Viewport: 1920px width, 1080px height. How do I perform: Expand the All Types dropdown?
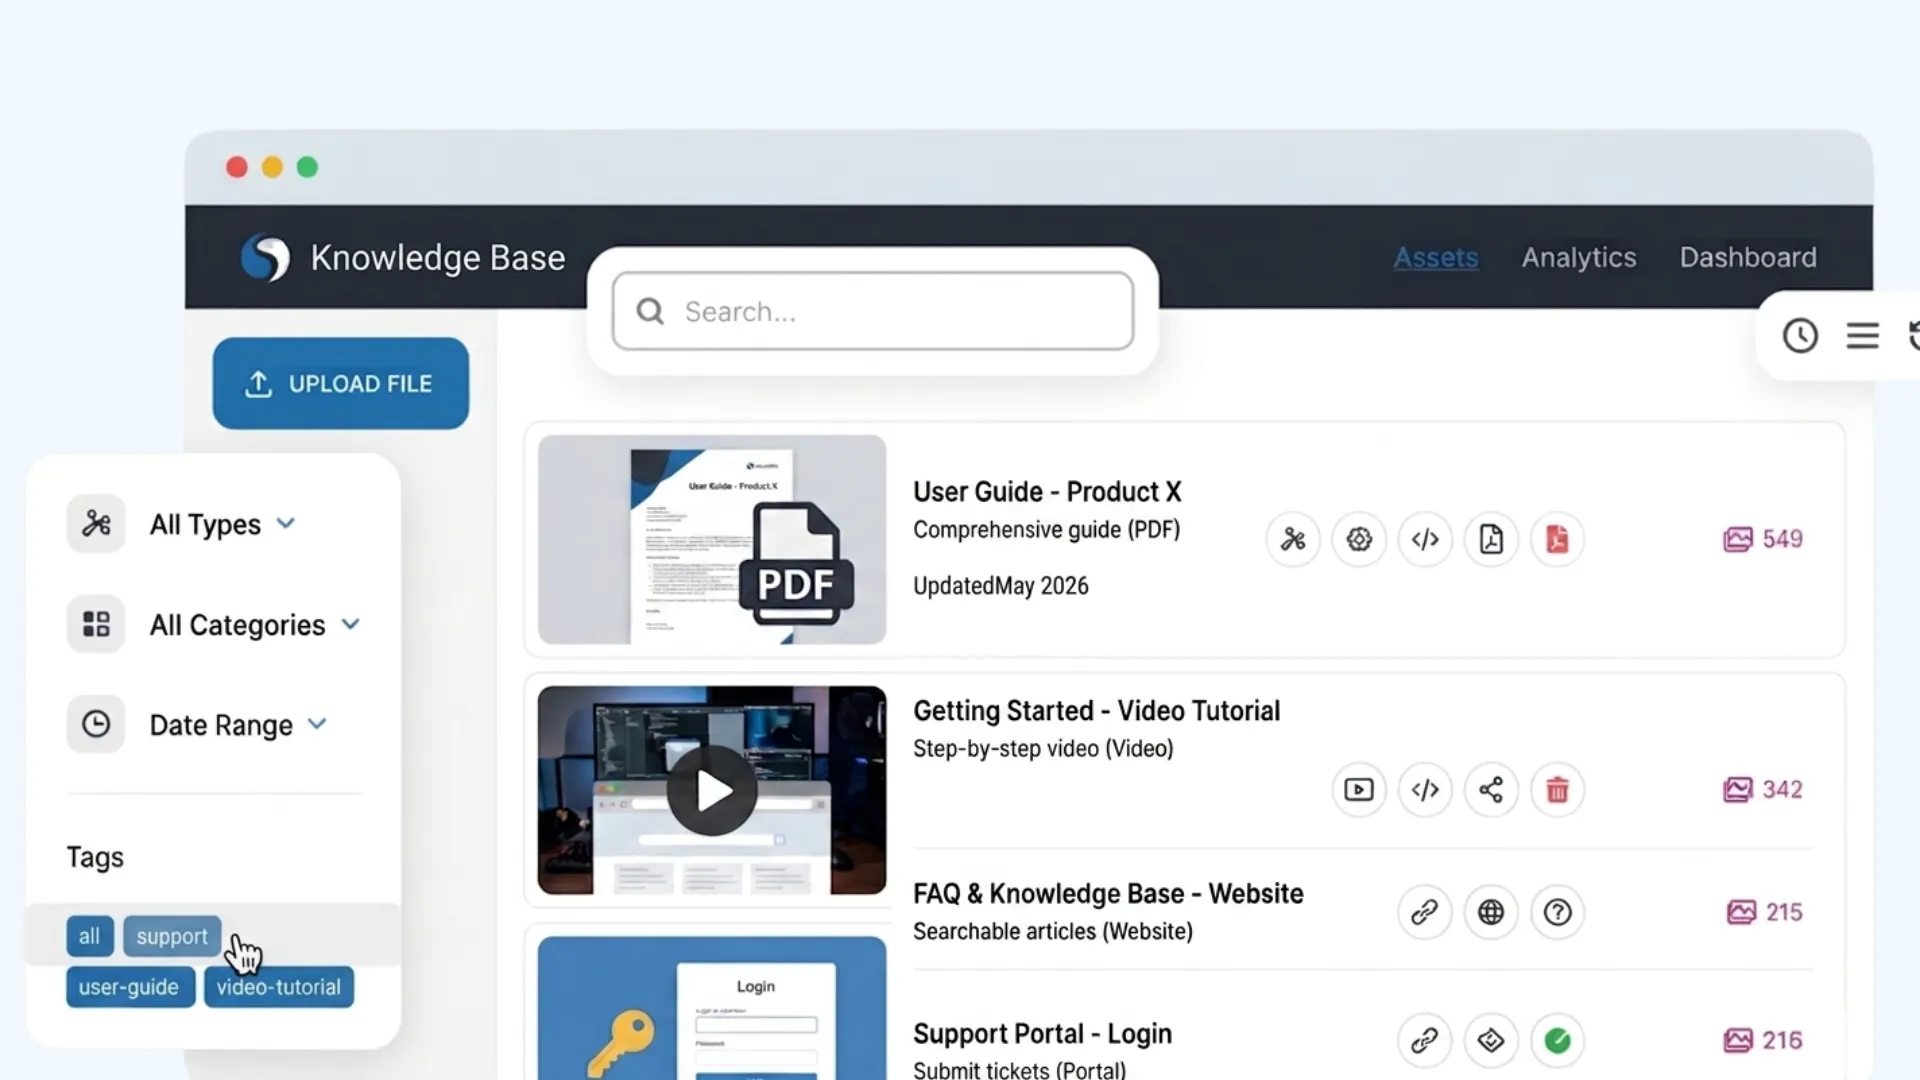(x=286, y=523)
